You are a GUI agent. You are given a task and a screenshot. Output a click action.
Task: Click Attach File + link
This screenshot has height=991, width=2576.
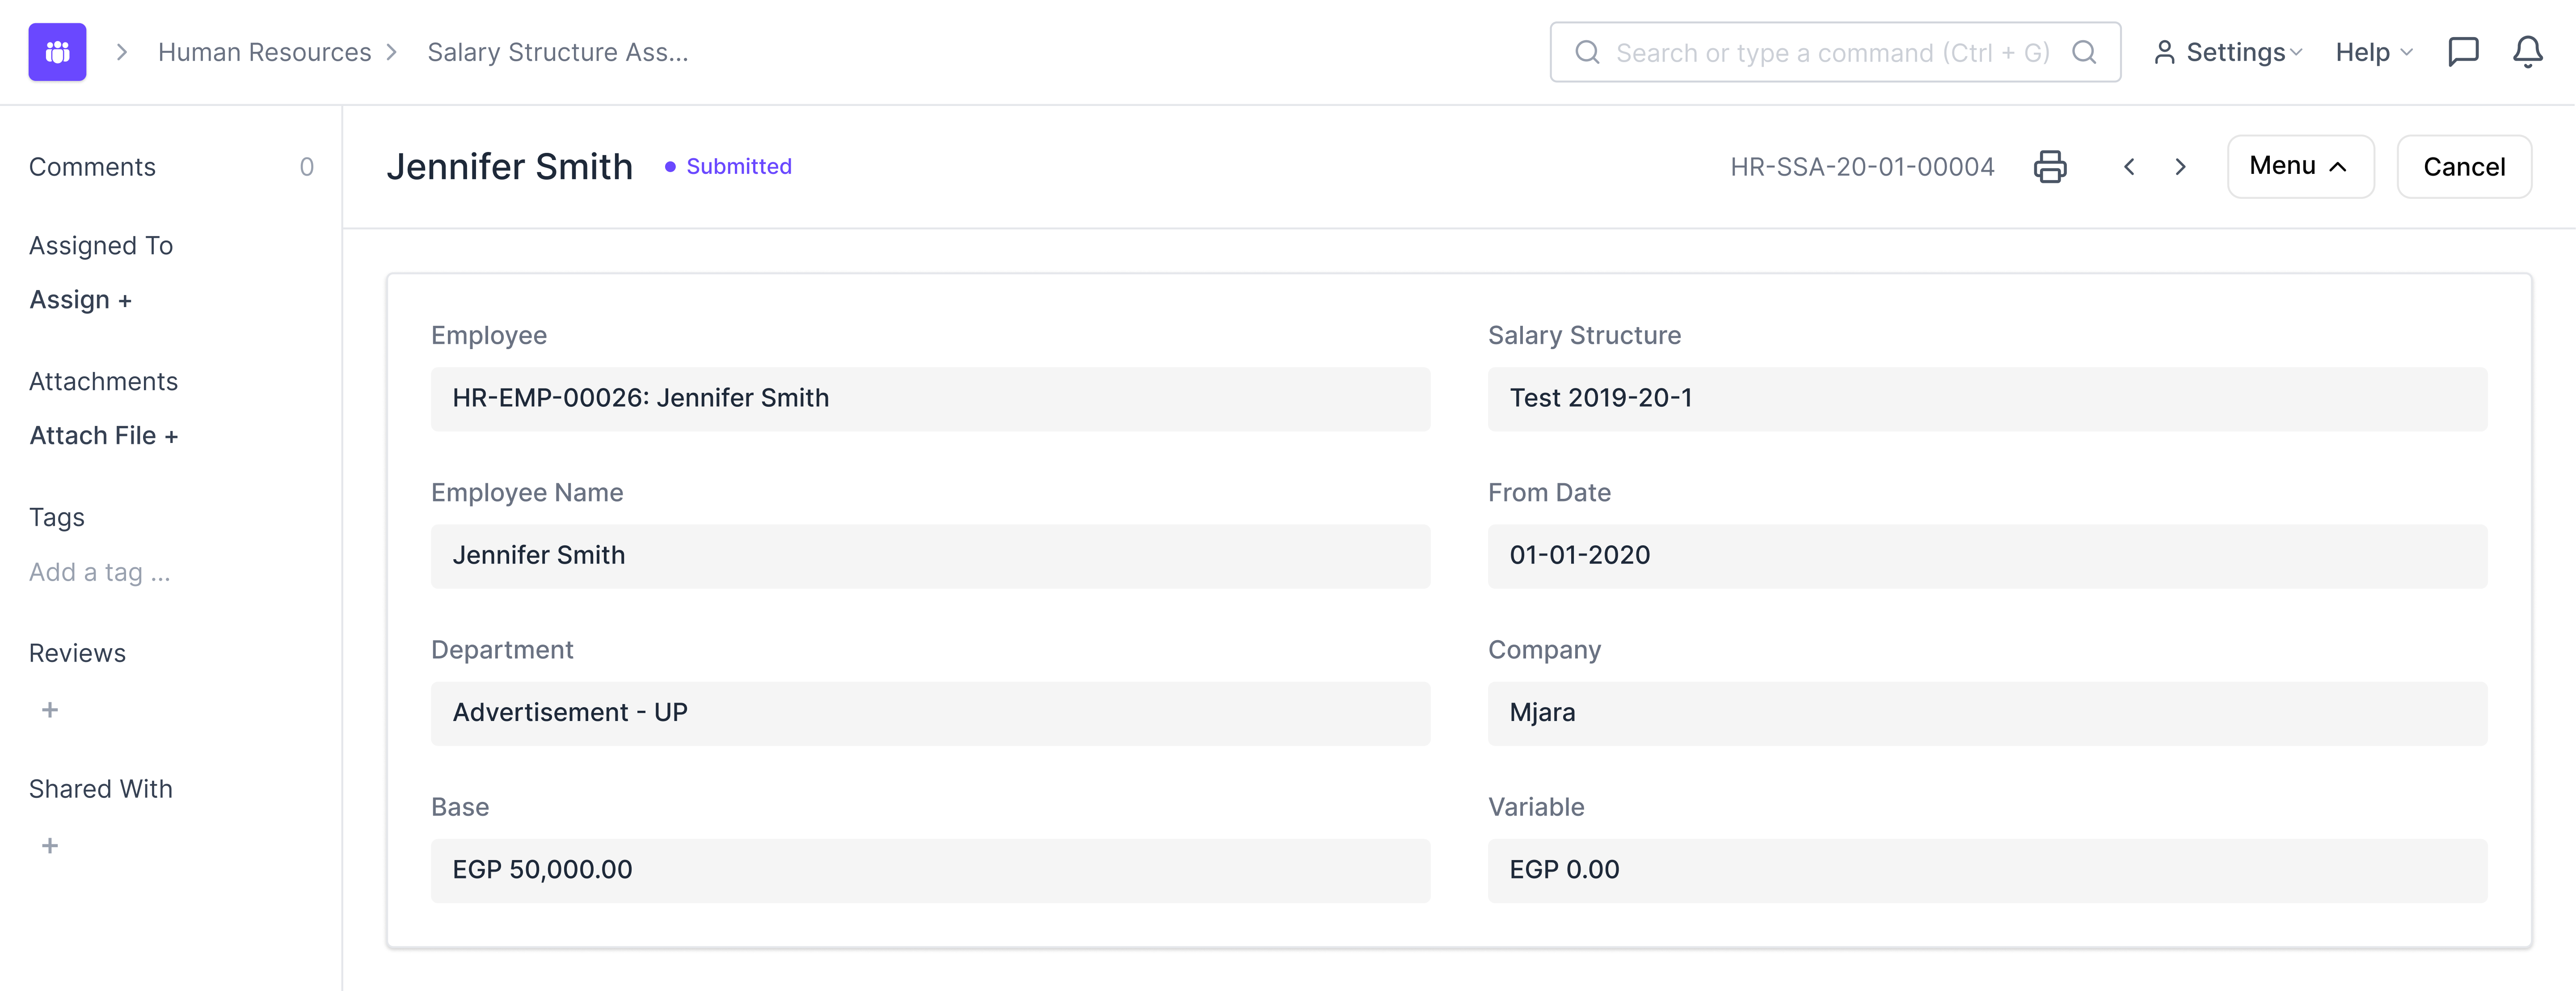[103, 436]
